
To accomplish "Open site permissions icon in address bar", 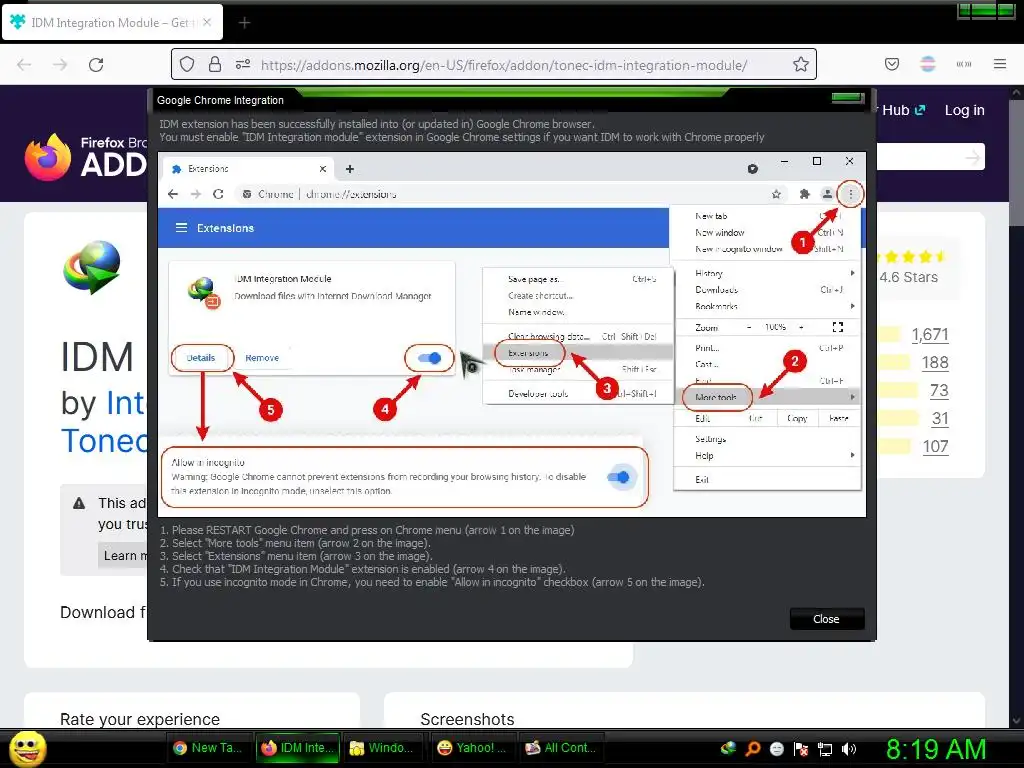I will tap(243, 64).
